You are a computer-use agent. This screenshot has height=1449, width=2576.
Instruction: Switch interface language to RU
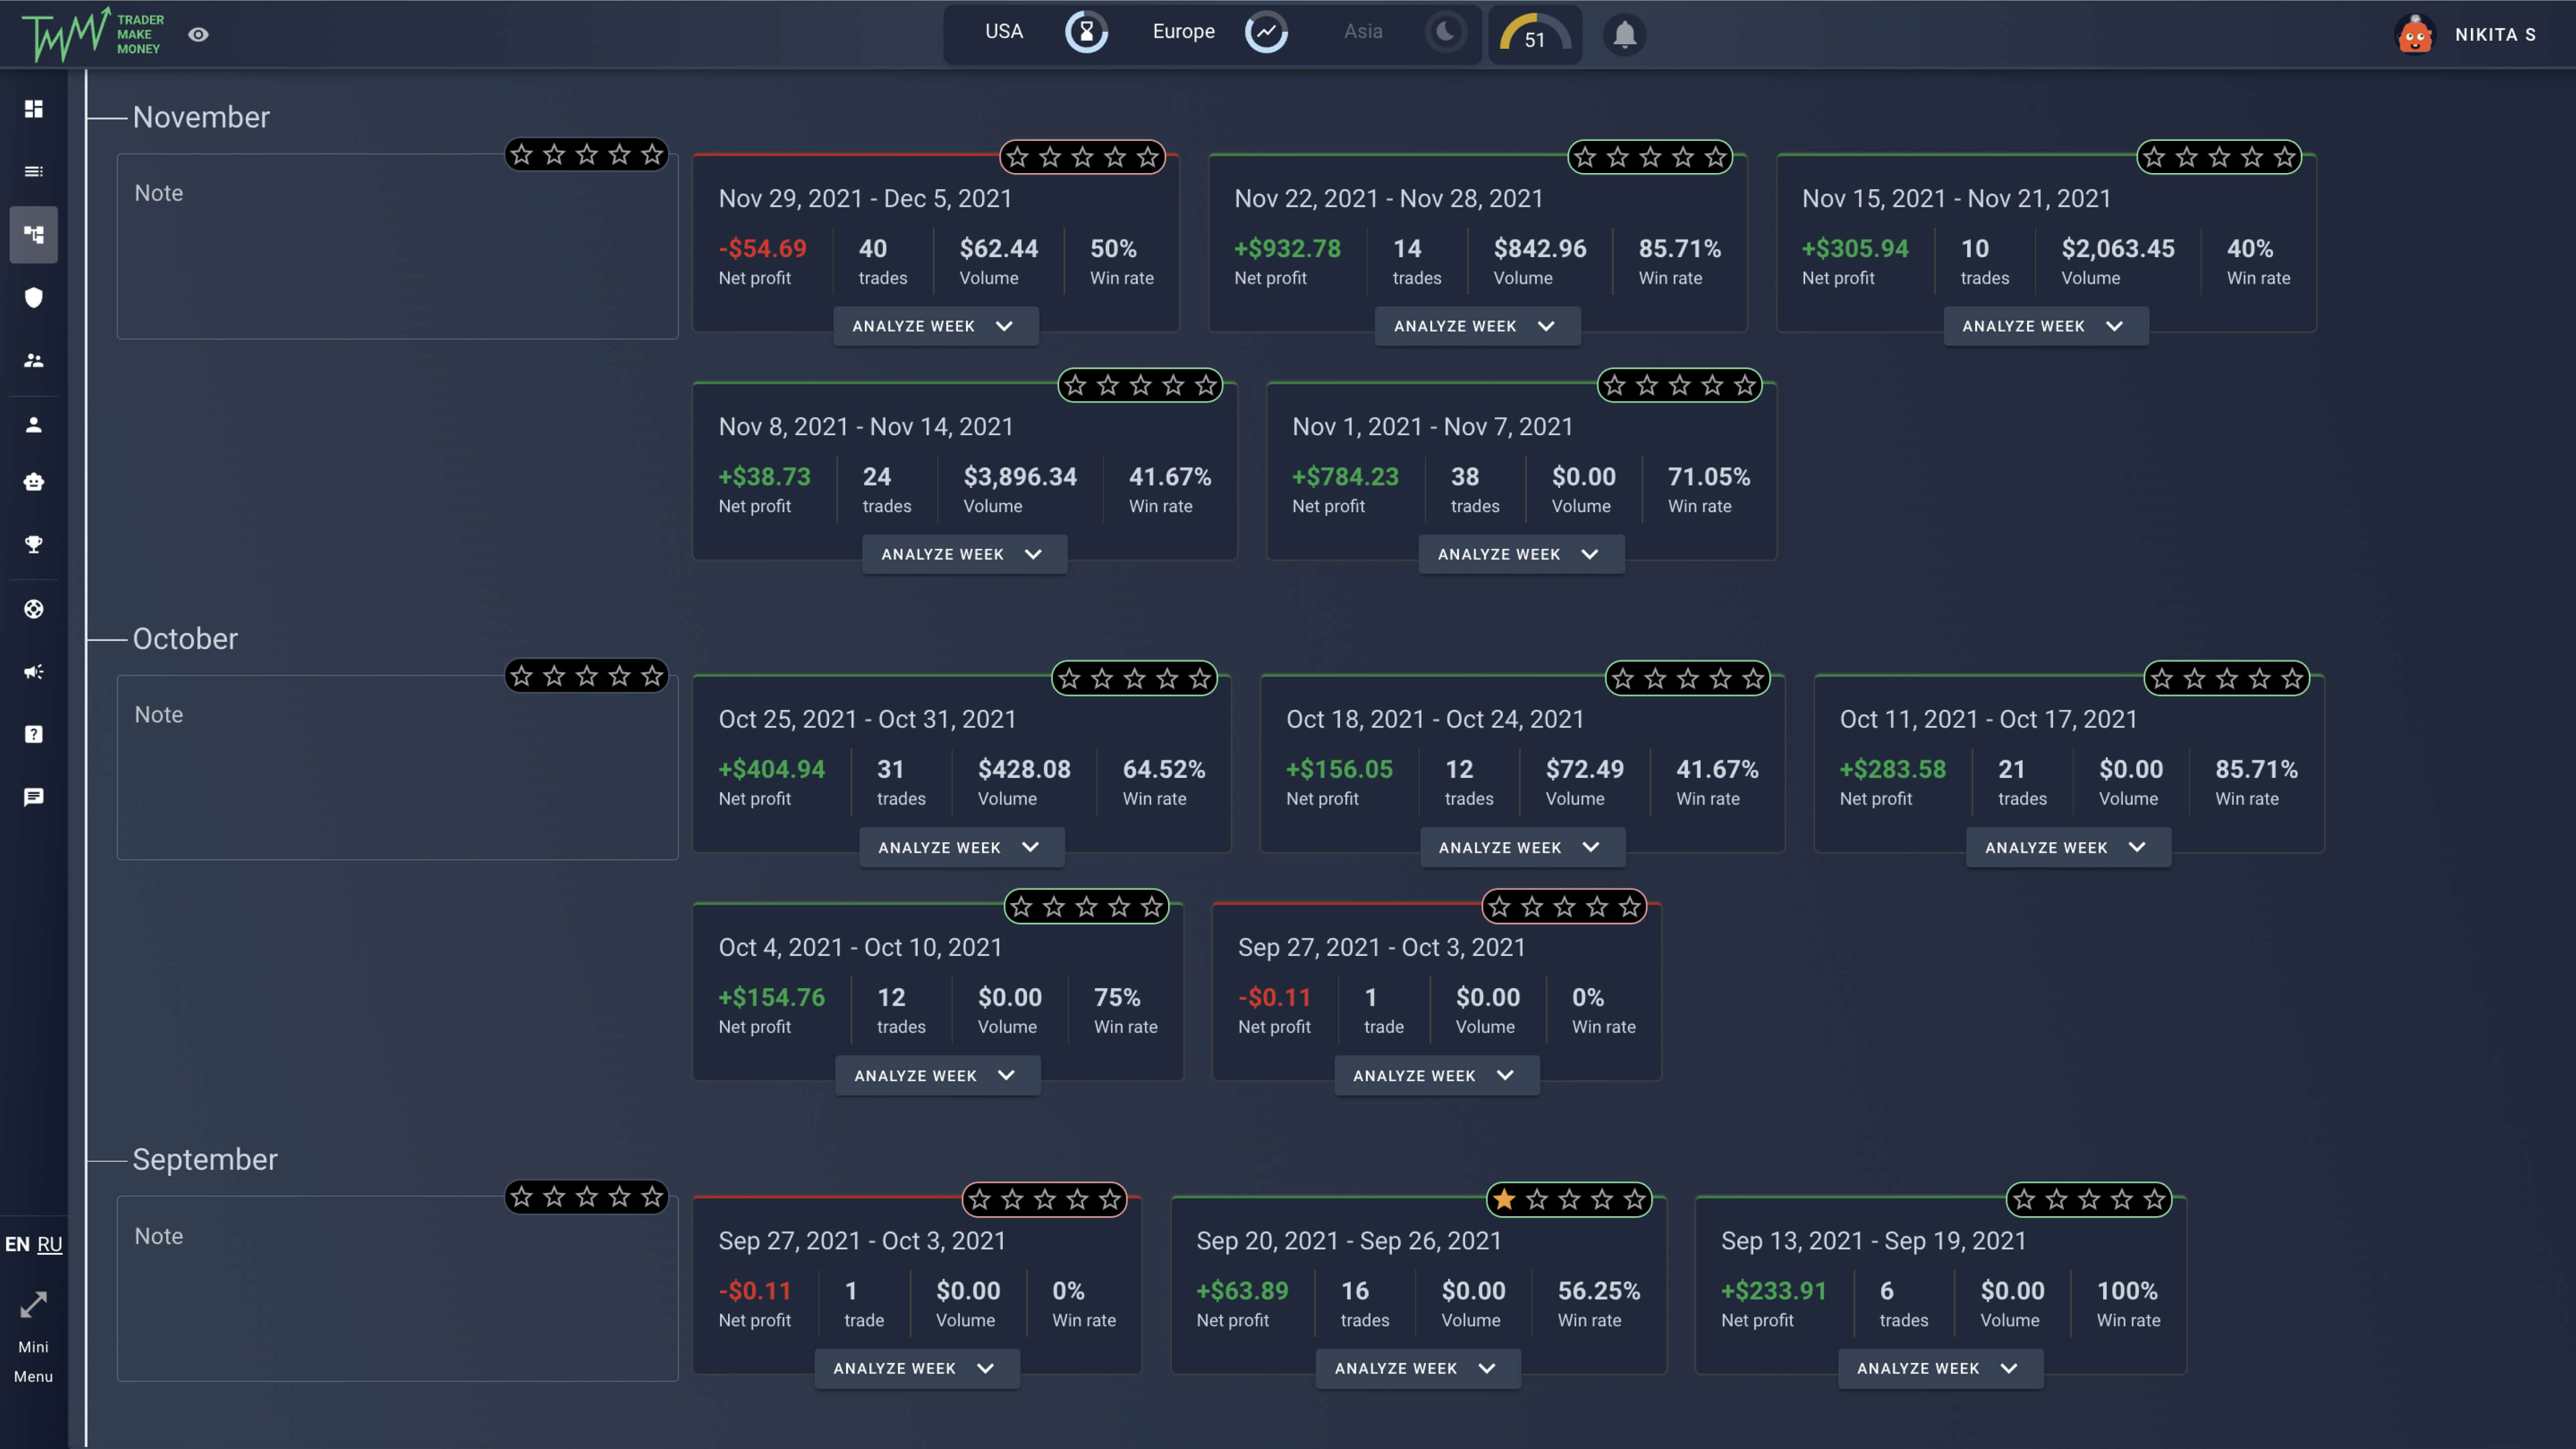[49, 1244]
